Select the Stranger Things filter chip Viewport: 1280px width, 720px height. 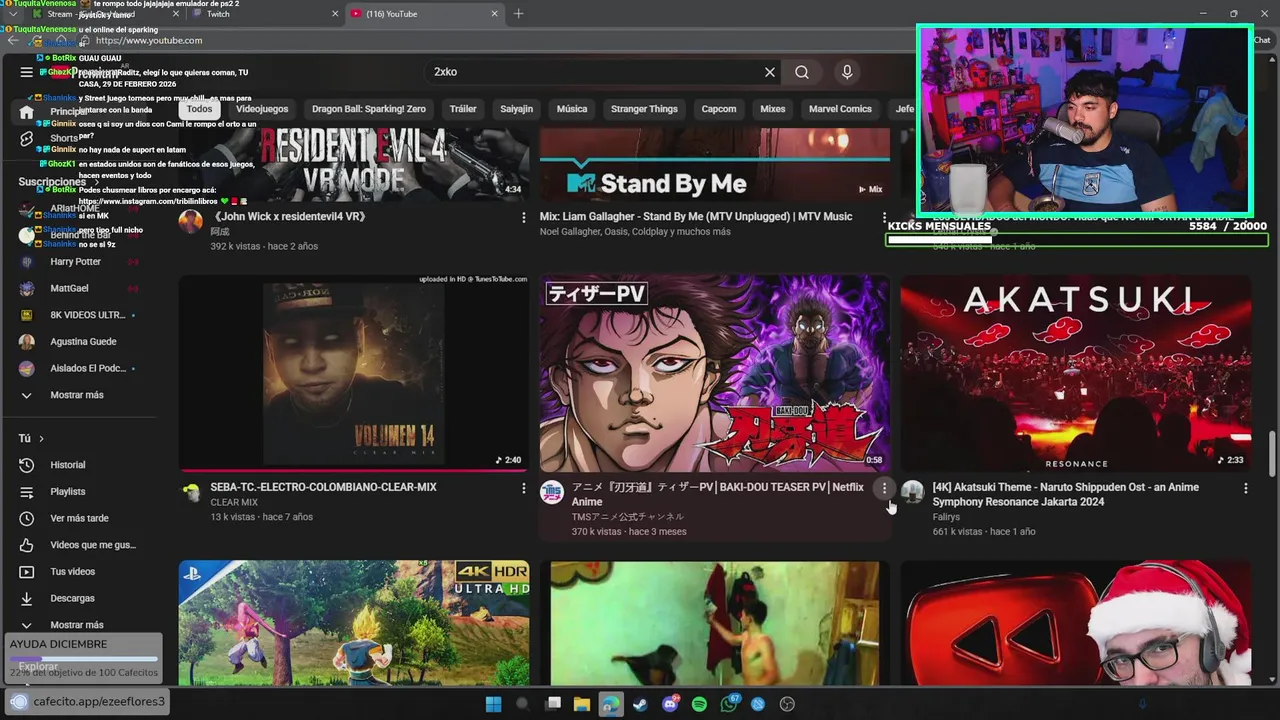(644, 109)
